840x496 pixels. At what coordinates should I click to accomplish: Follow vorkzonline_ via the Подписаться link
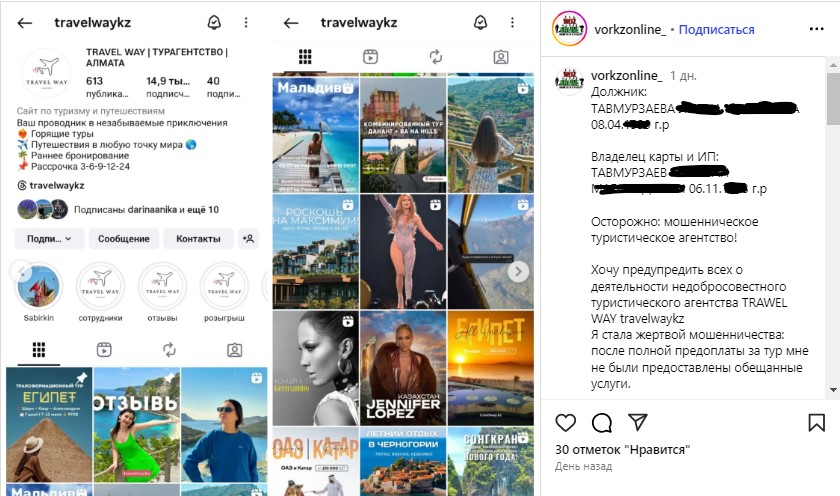716,30
